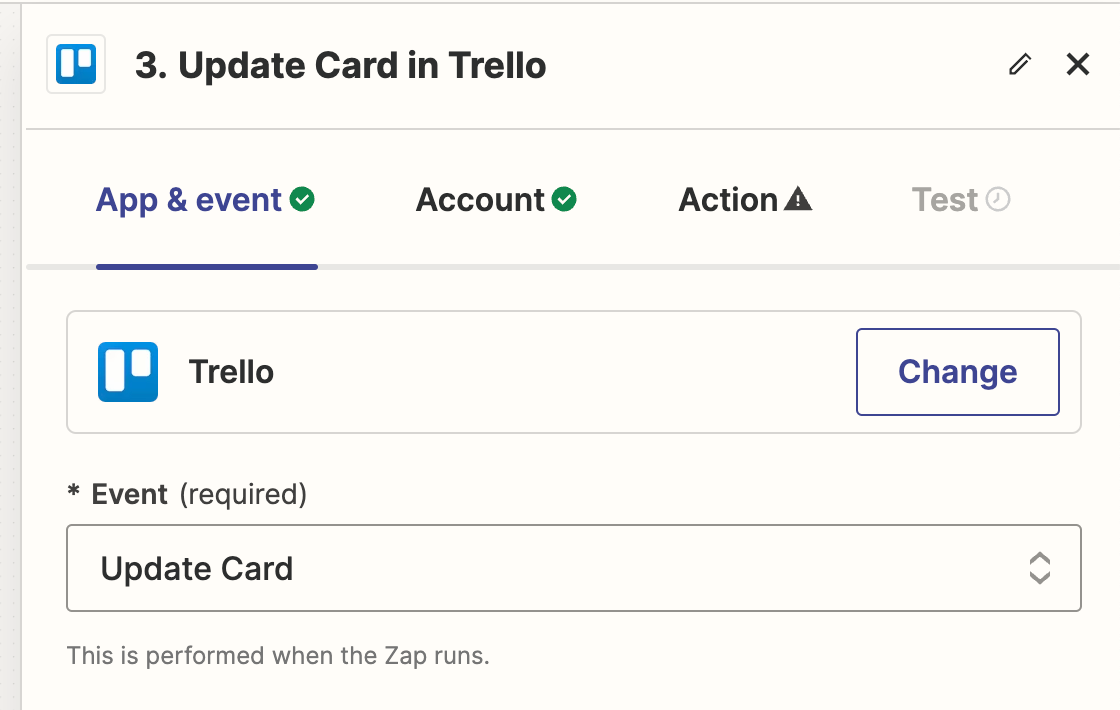Screen dimensions: 1120x710
Task: Click the green checkmark beside App & event
Action: coord(303,198)
